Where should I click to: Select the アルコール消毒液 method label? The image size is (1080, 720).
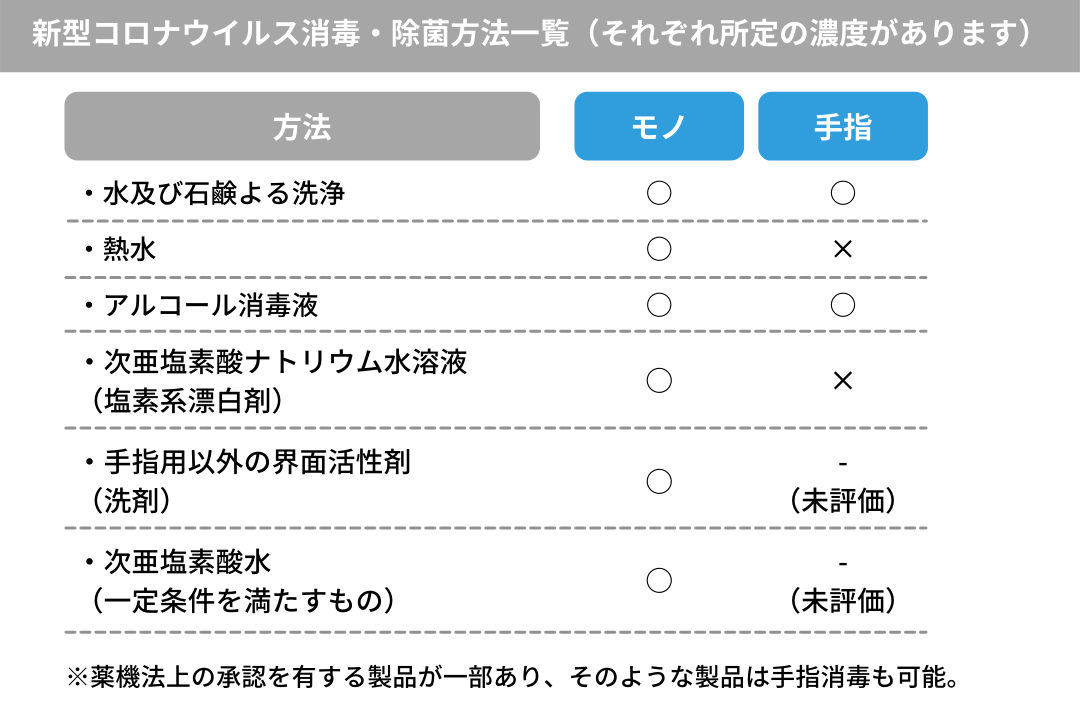point(210,304)
